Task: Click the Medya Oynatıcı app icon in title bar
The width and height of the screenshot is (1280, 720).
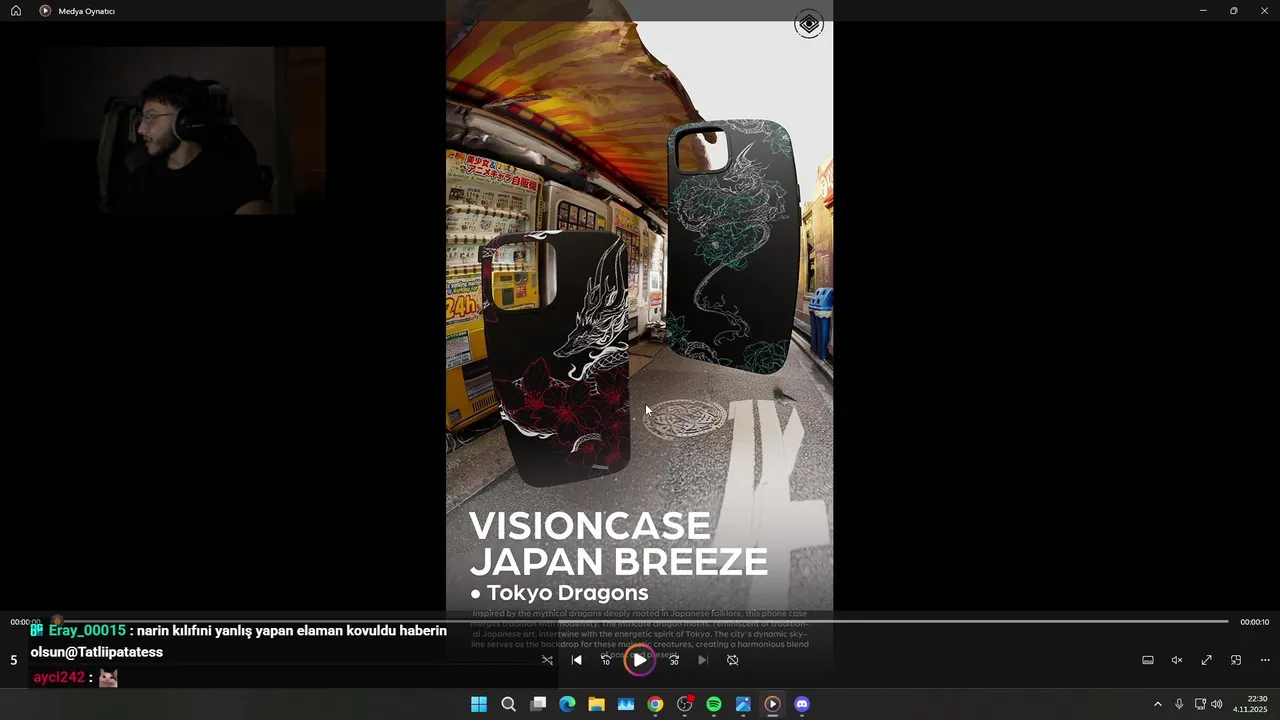Action: point(45,11)
